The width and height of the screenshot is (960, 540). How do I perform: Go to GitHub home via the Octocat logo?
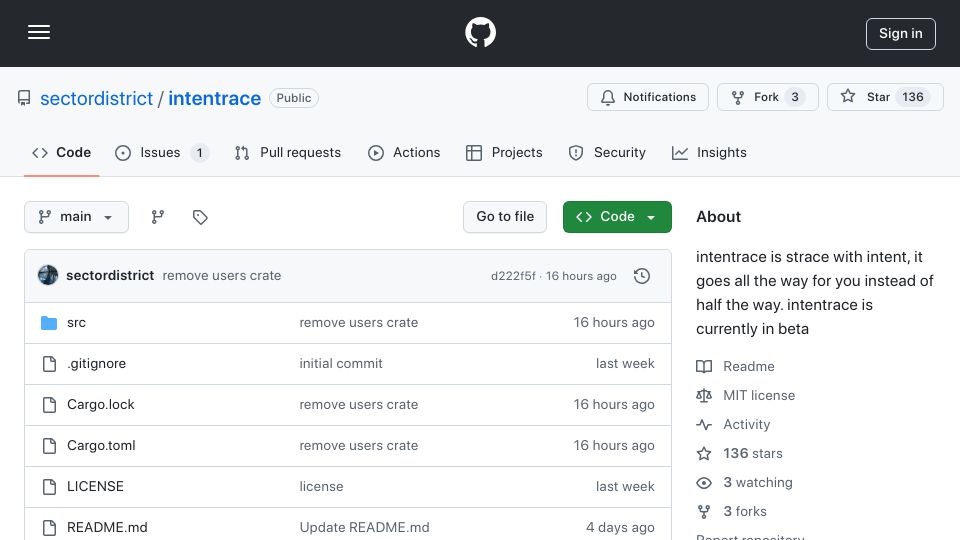480,32
